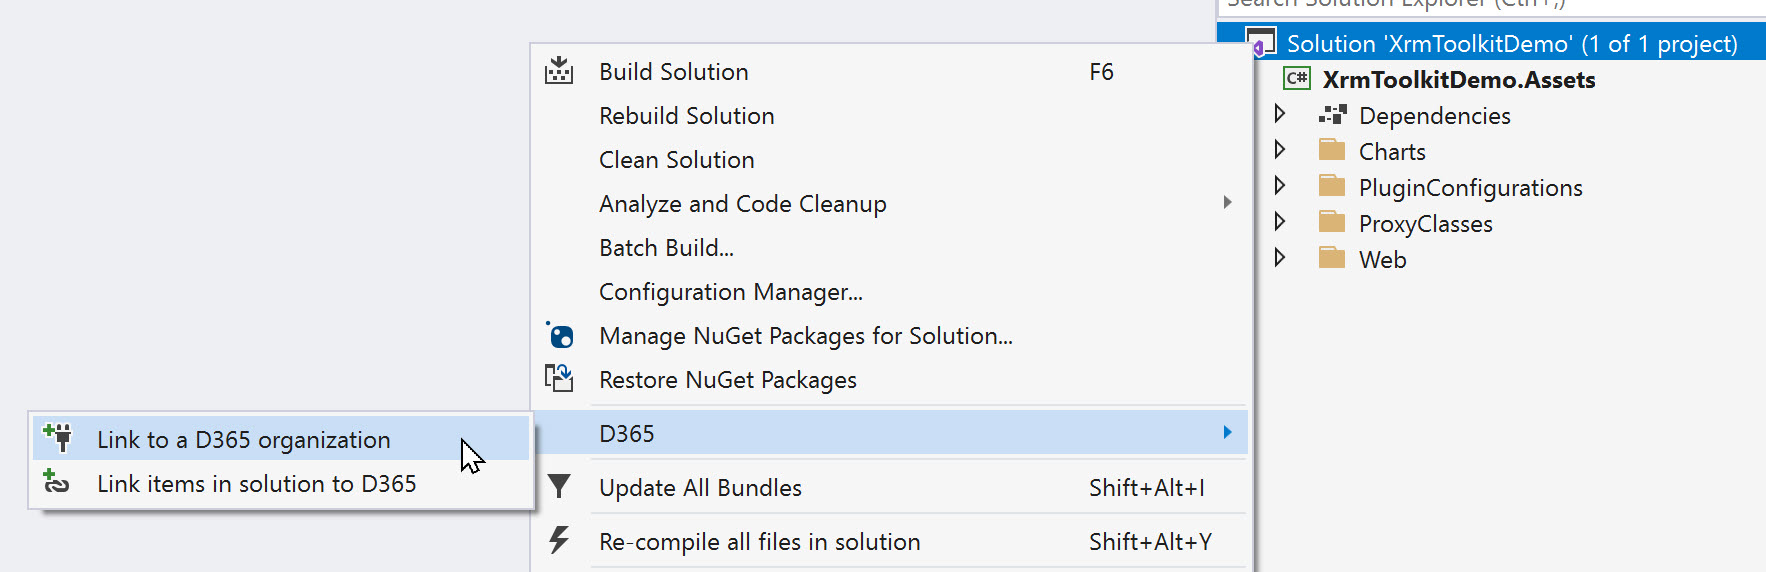Click the plug icon for D365 organization link
The width and height of the screenshot is (1766, 572).
click(x=58, y=438)
